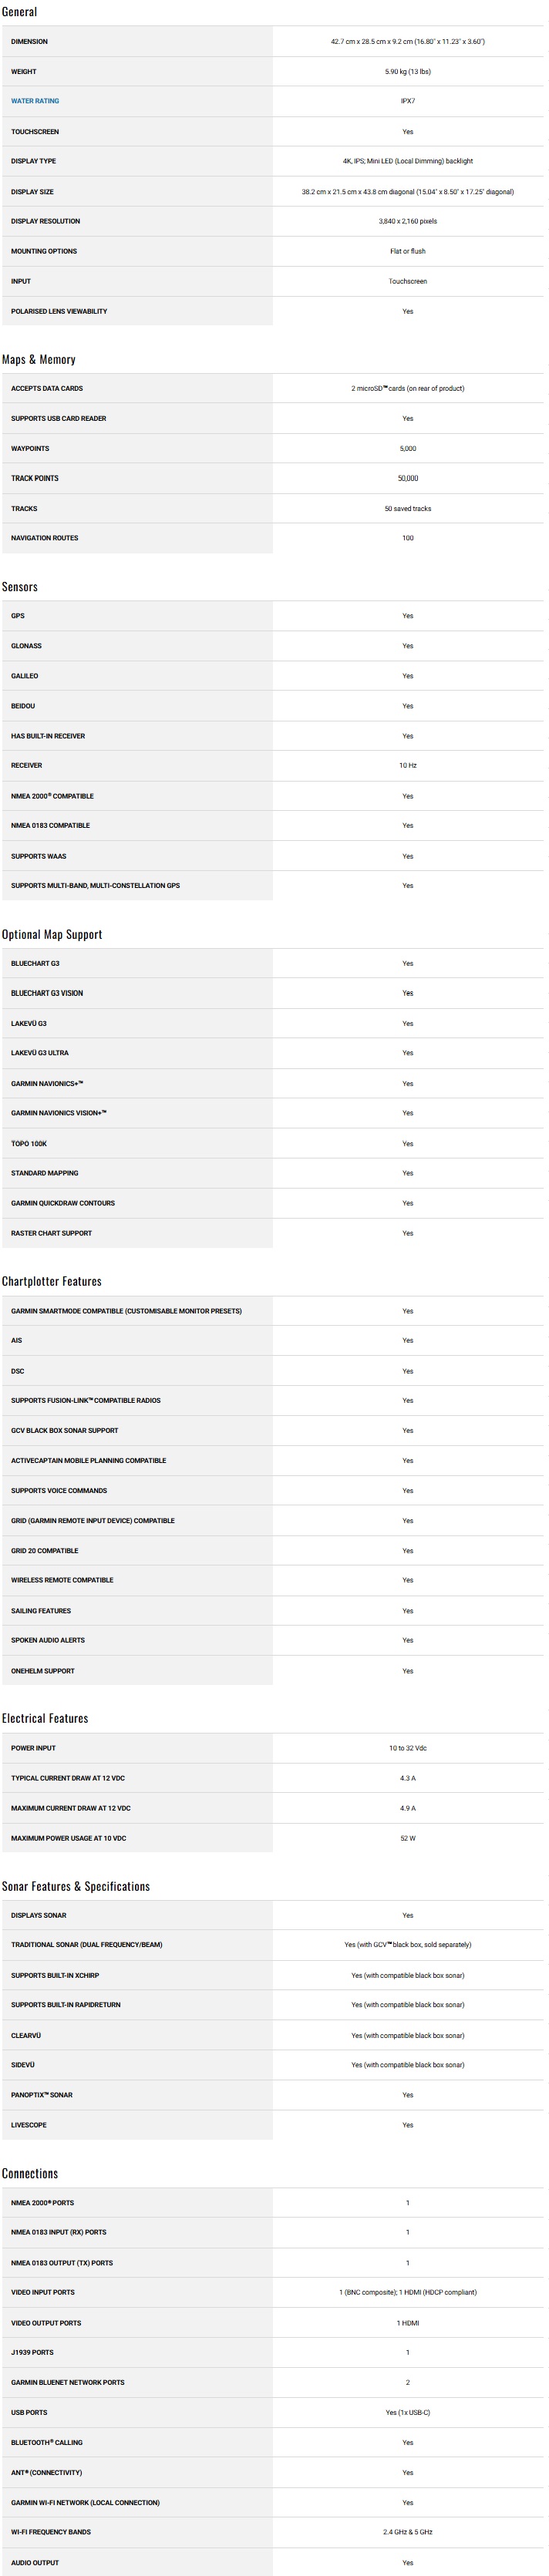This screenshot has height=2576, width=549.
Task: Select the Power Input row label
Action: (x=33, y=1748)
